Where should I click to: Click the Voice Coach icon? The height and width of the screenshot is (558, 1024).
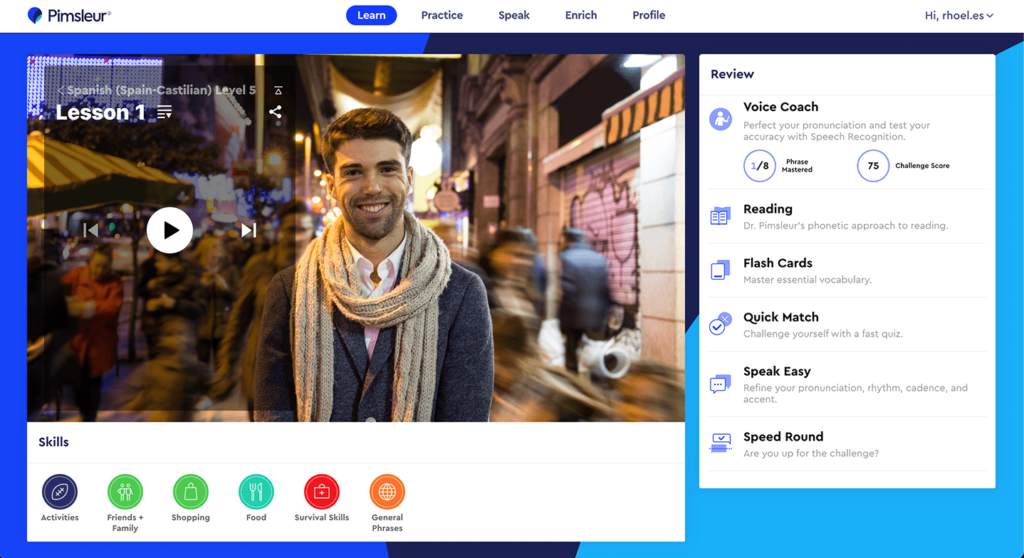(x=720, y=119)
